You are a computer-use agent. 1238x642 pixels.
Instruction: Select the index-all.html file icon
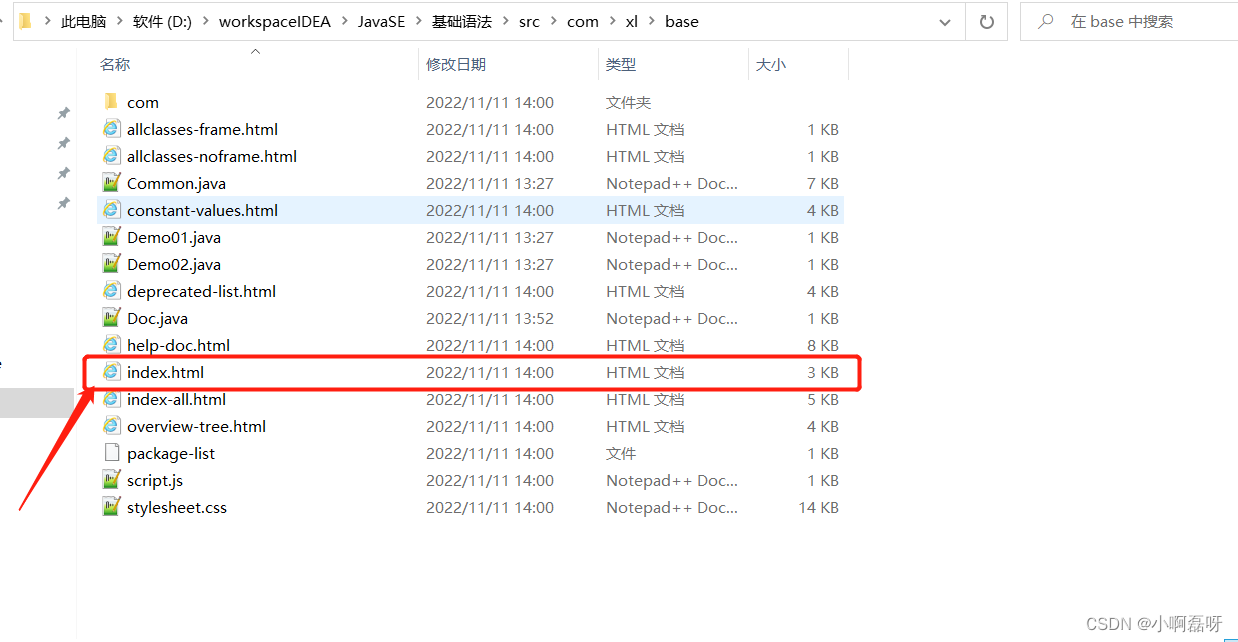coord(111,399)
